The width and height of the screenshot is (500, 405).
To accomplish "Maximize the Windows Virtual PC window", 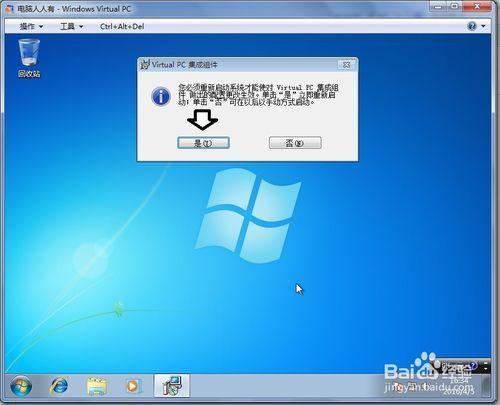I will 455,6.
